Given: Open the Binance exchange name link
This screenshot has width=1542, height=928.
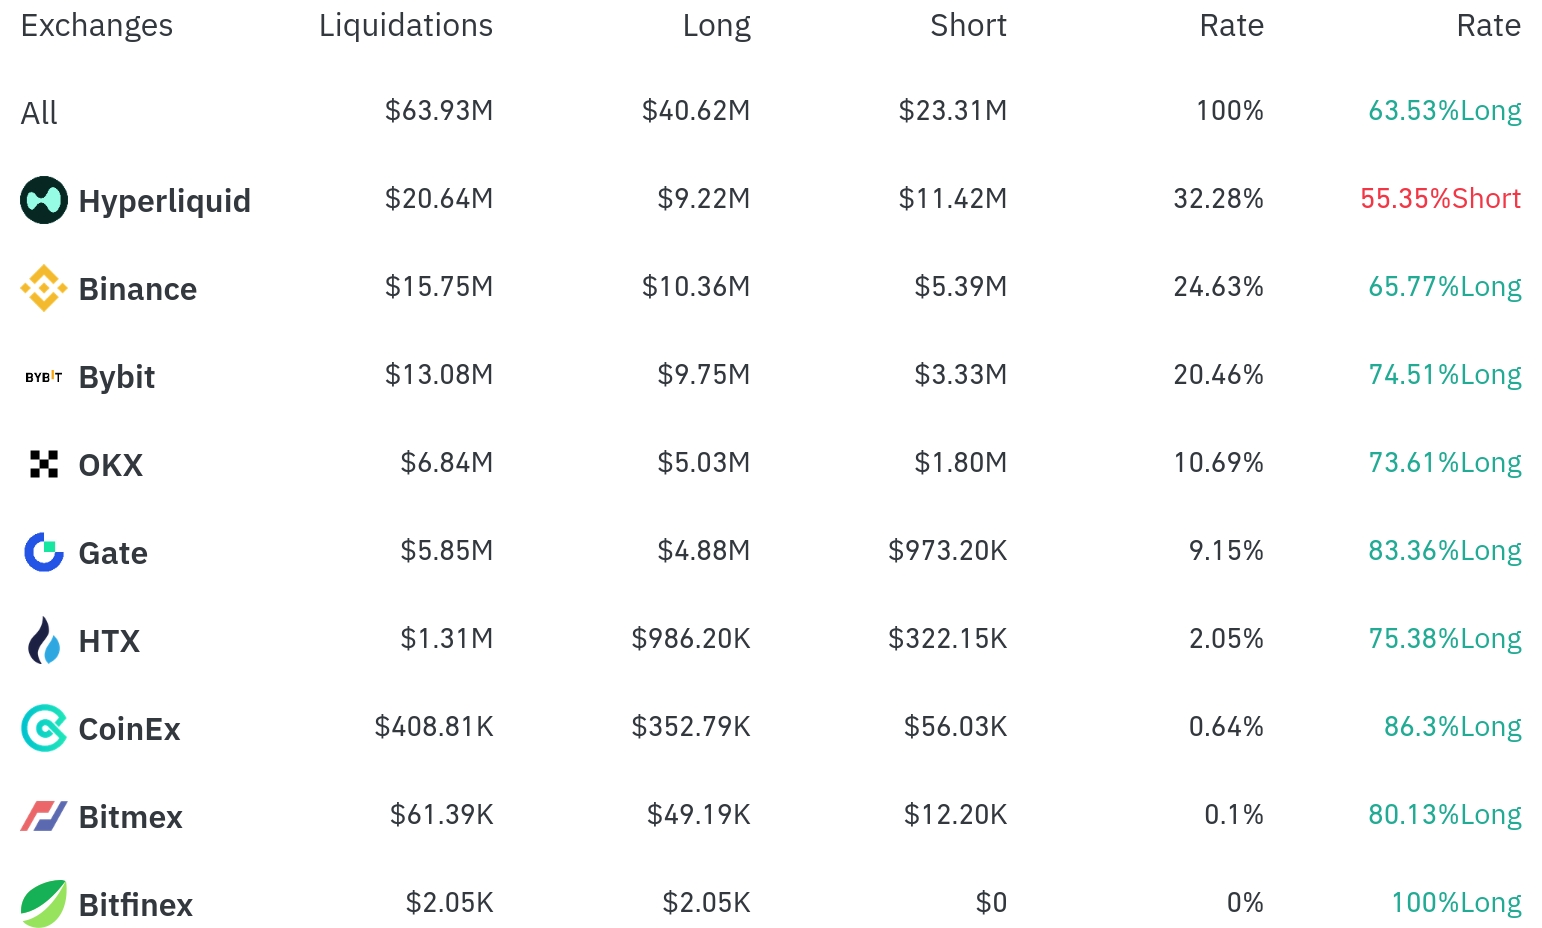Looking at the screenshot, I should pyautogui.click(x=138, y=289).
